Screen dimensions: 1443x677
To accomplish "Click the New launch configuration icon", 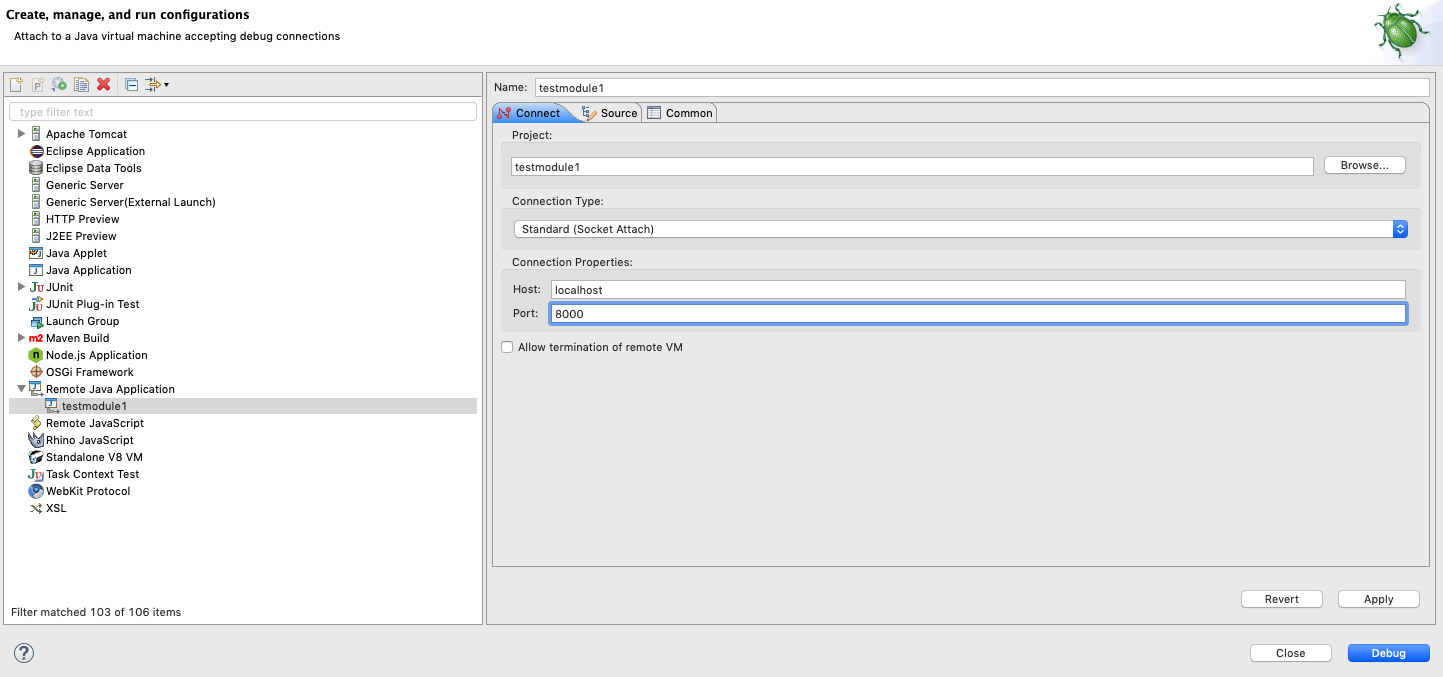I will [16, 85].
